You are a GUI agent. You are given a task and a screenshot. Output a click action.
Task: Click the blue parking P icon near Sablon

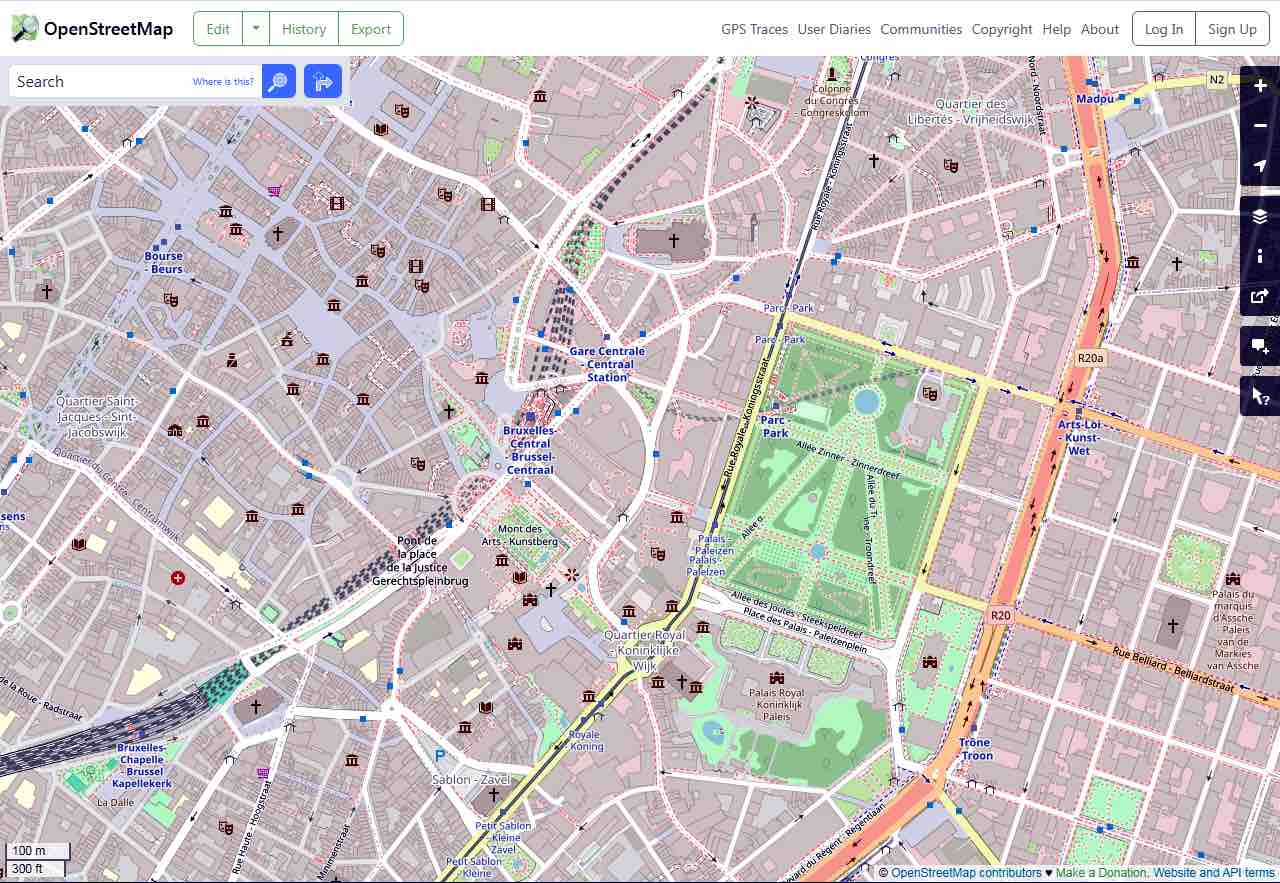tap(438, 756)
